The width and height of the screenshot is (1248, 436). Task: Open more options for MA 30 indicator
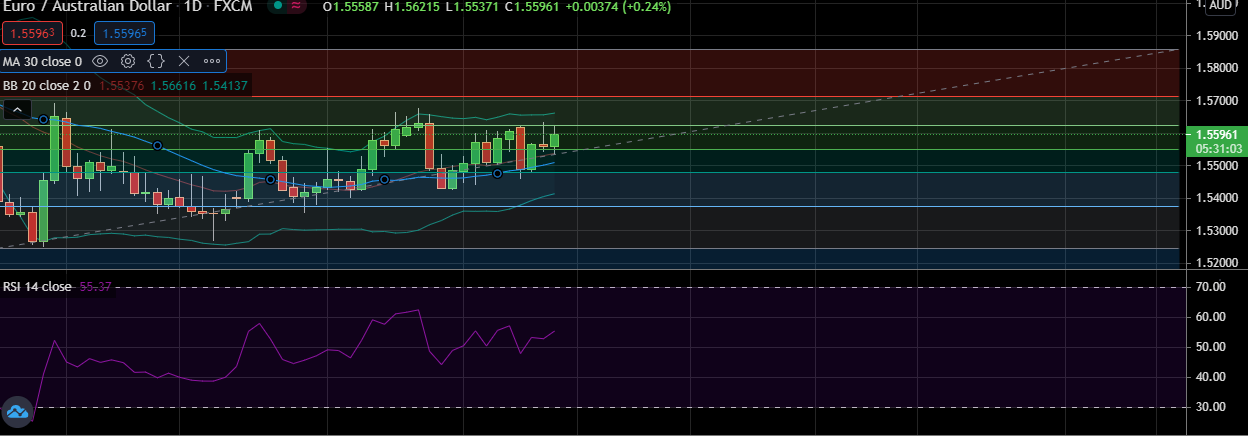tap(211, 61)
